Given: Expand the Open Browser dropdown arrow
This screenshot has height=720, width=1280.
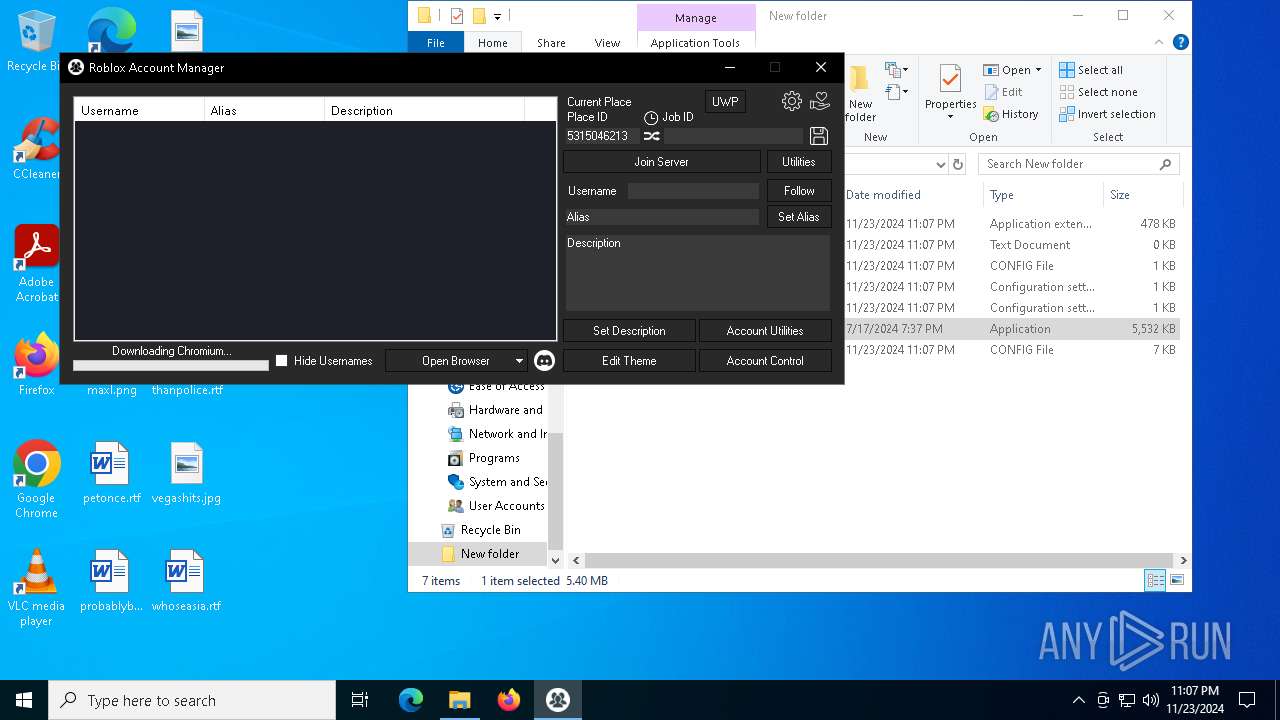Looking at the screenshot, I should click(518, 361).
